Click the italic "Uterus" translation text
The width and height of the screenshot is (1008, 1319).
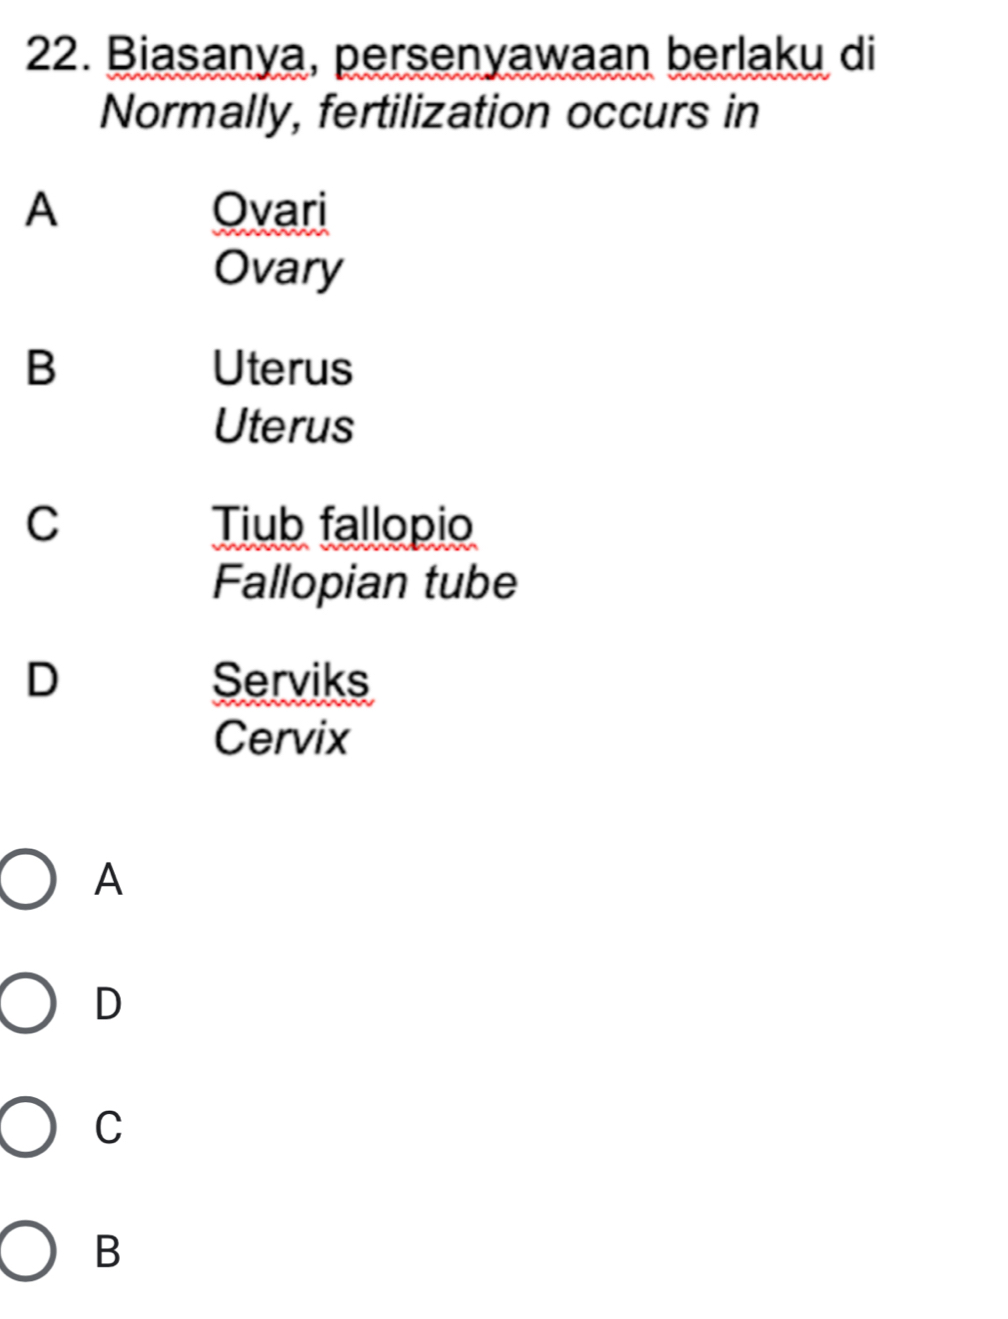tap(284, 426)
